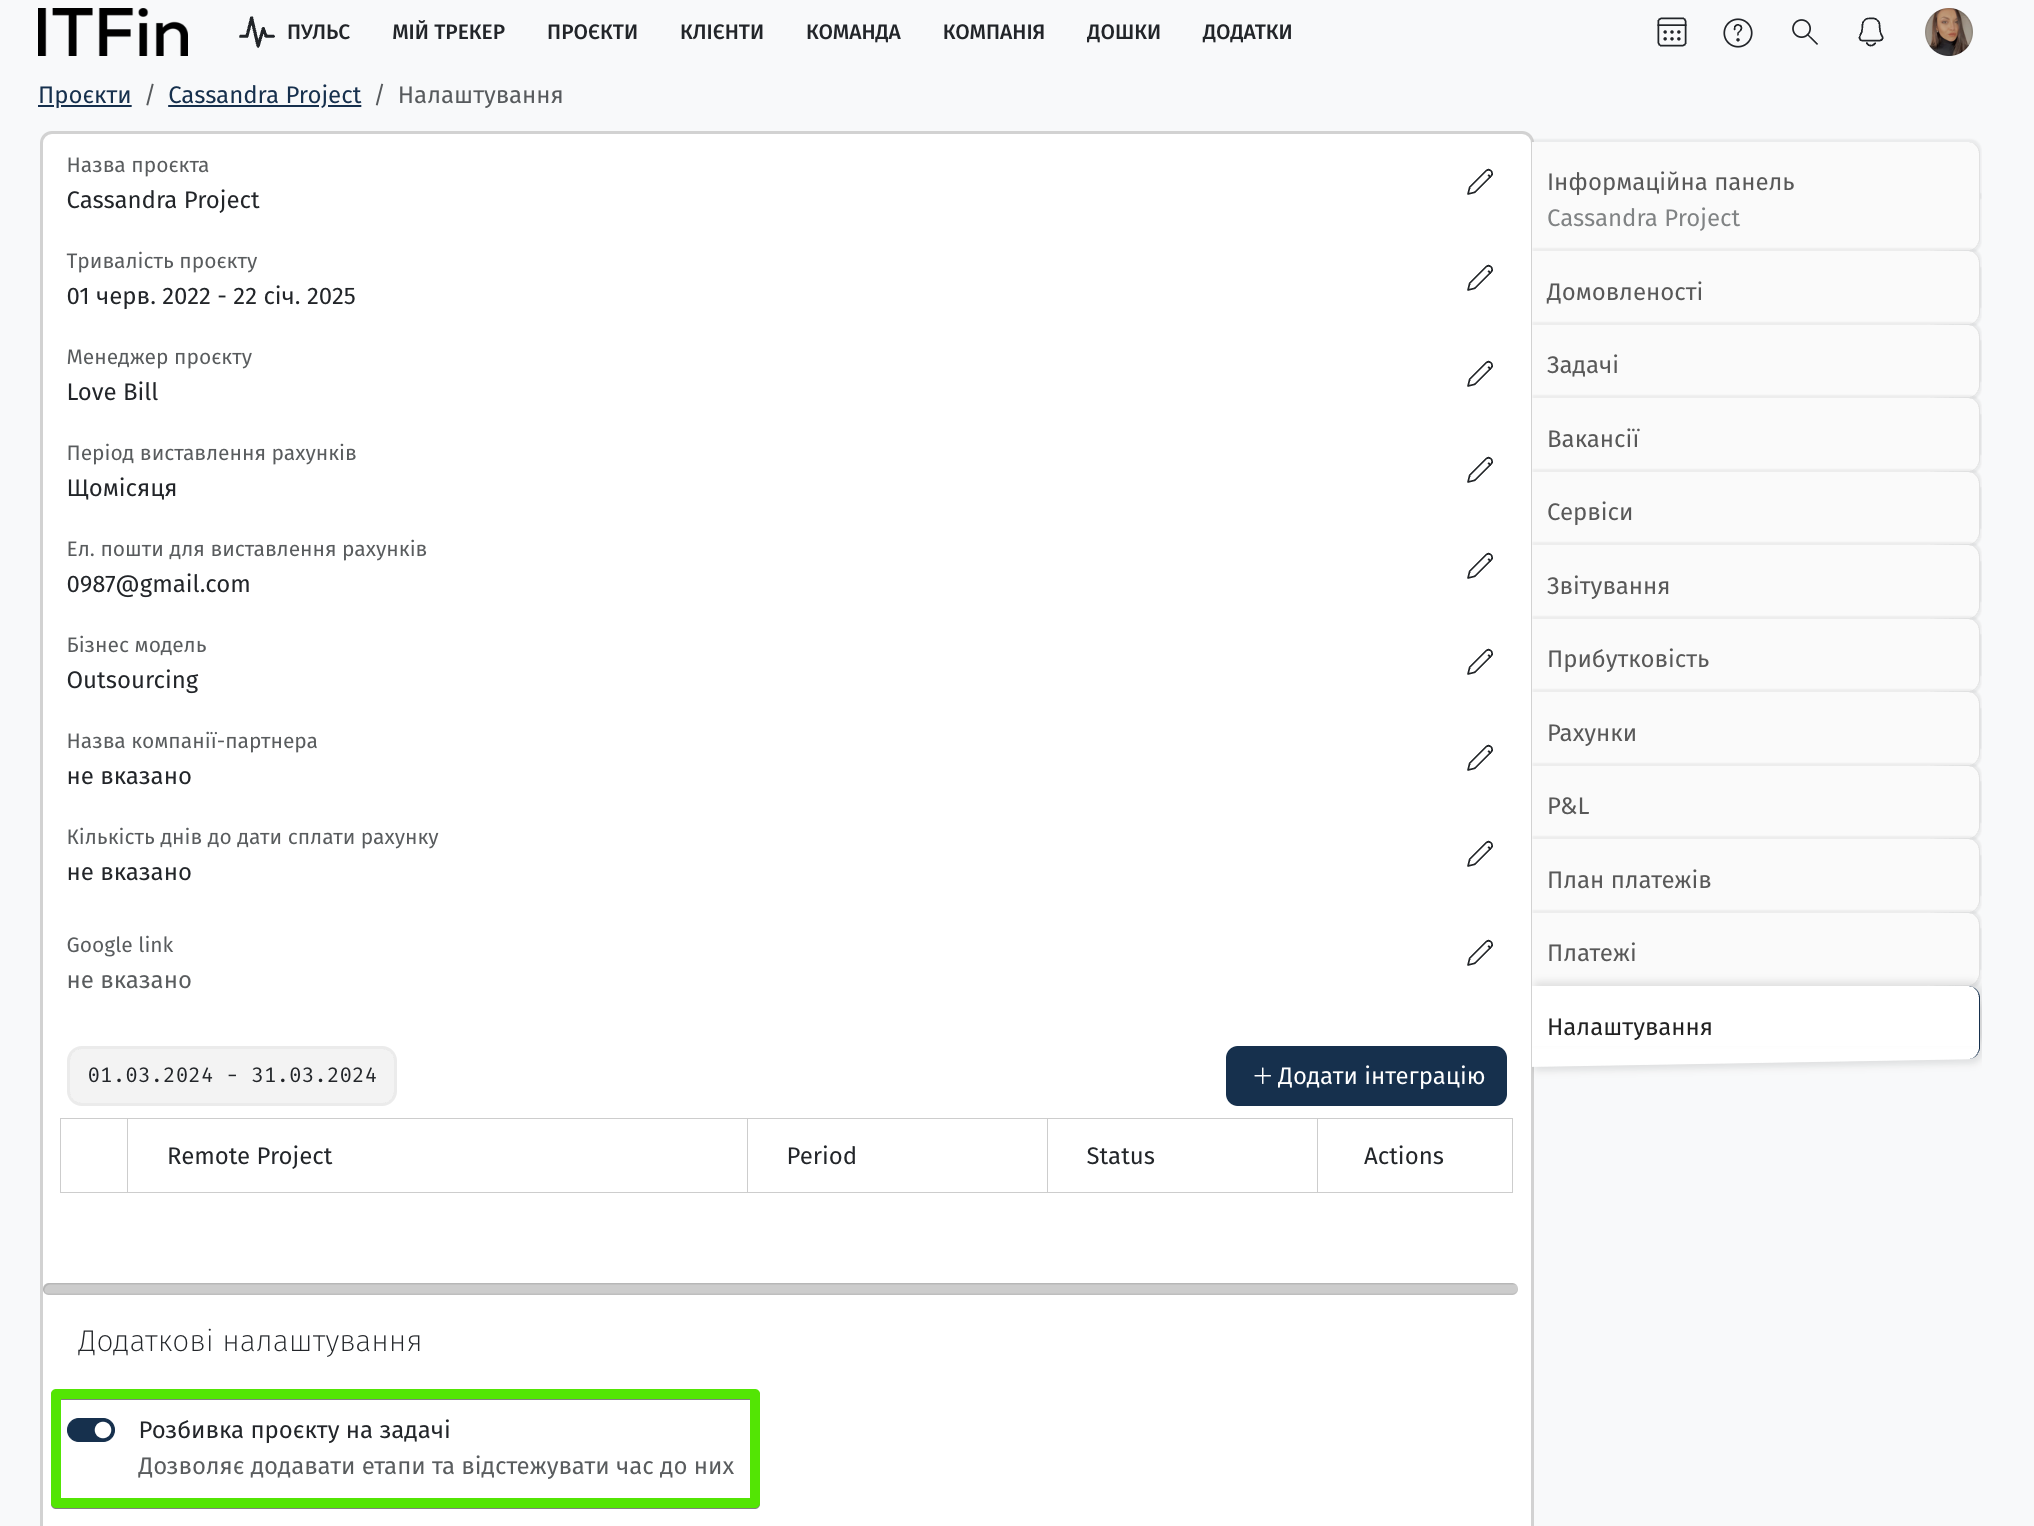Open КОМПАНІЯ menu item

pos(993,32)
